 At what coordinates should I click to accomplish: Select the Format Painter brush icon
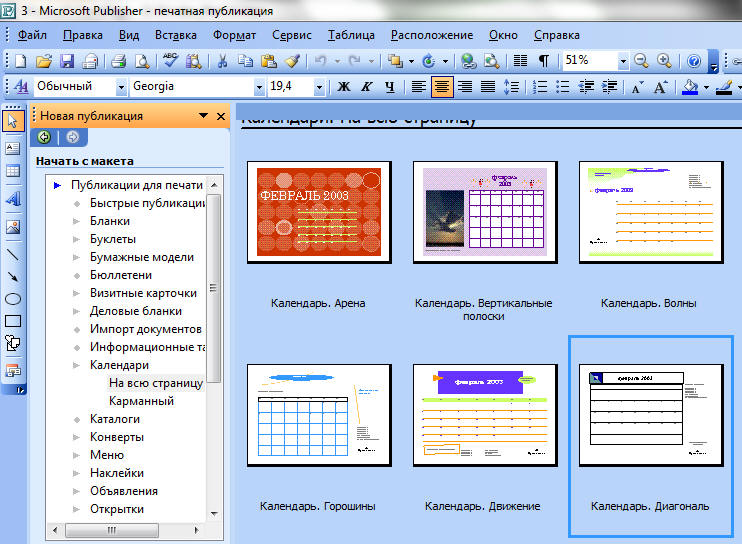pyautogui.click(x=292, y=61)
